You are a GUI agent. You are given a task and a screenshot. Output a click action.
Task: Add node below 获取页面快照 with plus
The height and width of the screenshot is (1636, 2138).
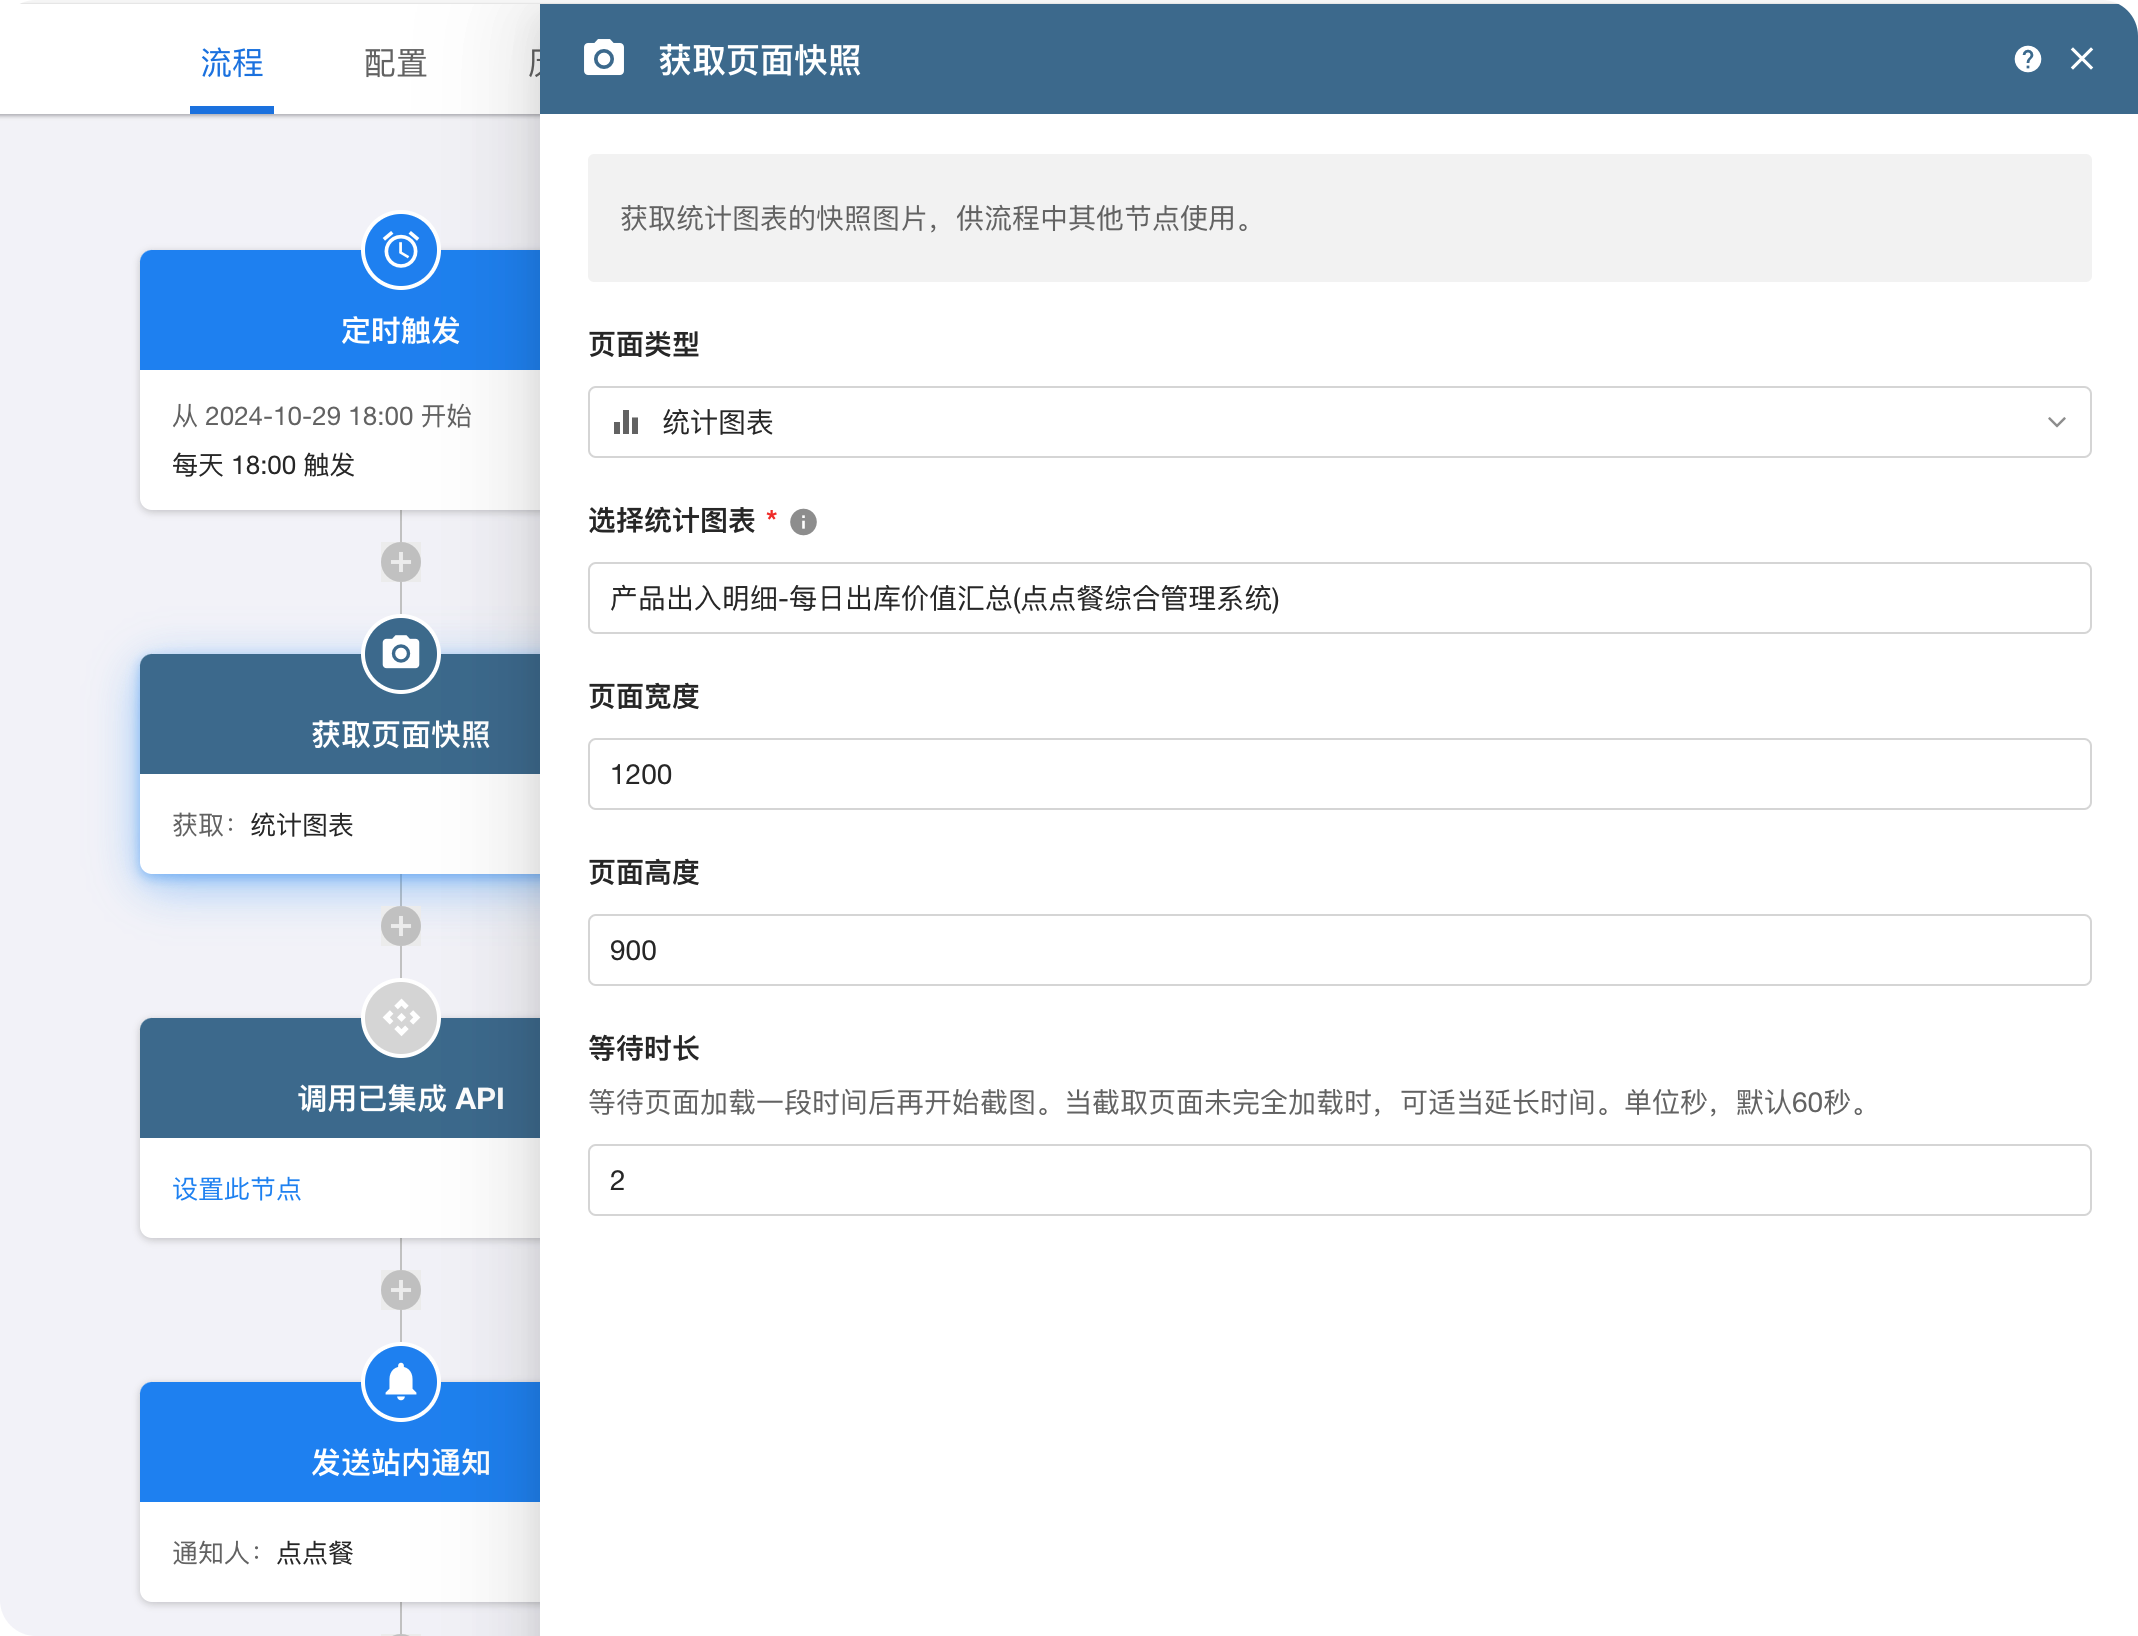pos(401,926)
